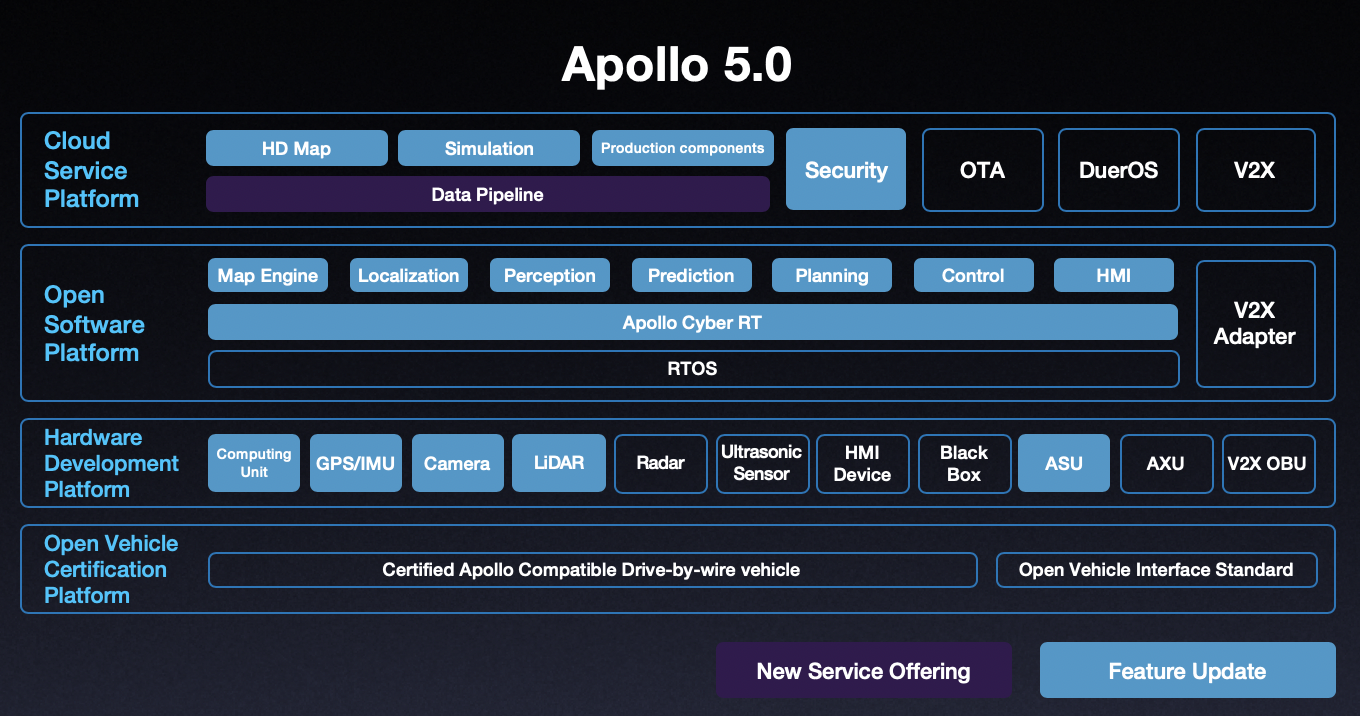The width and height of the screenshot is (1360, 716).
Task: Select the Perception module
Action: pos(549,274)
